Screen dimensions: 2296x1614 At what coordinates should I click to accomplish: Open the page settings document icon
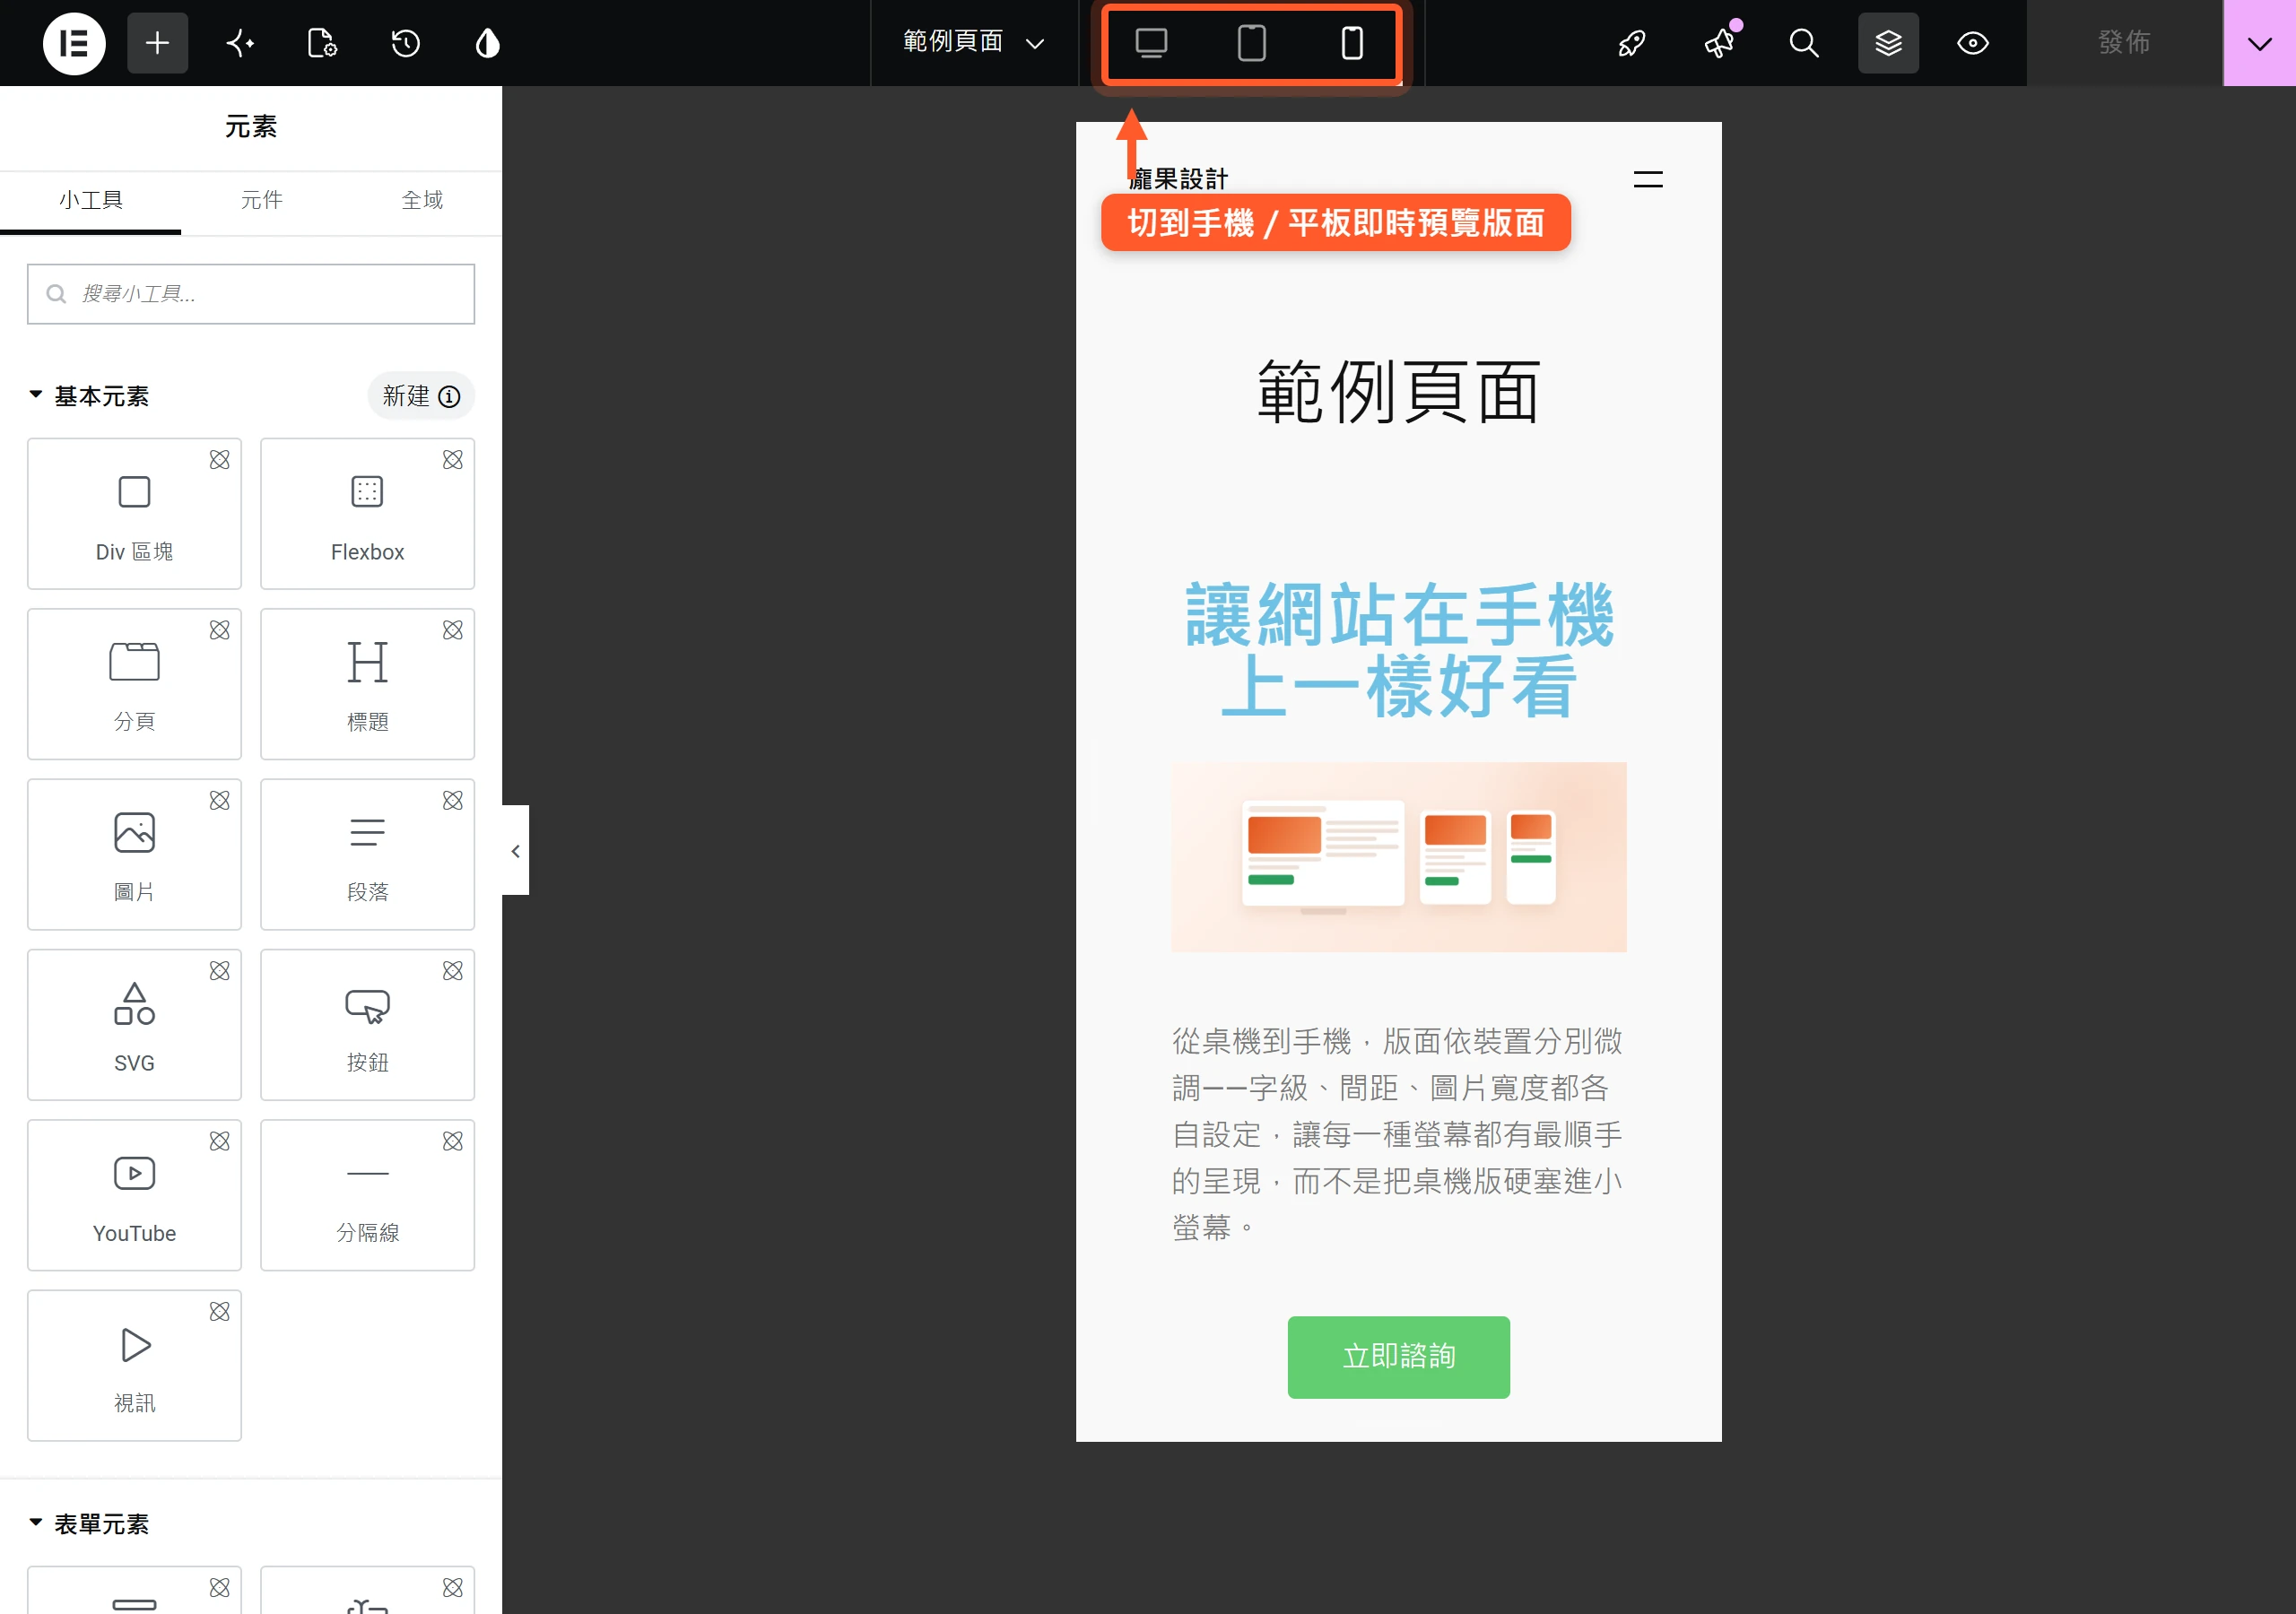pos(322,43)
